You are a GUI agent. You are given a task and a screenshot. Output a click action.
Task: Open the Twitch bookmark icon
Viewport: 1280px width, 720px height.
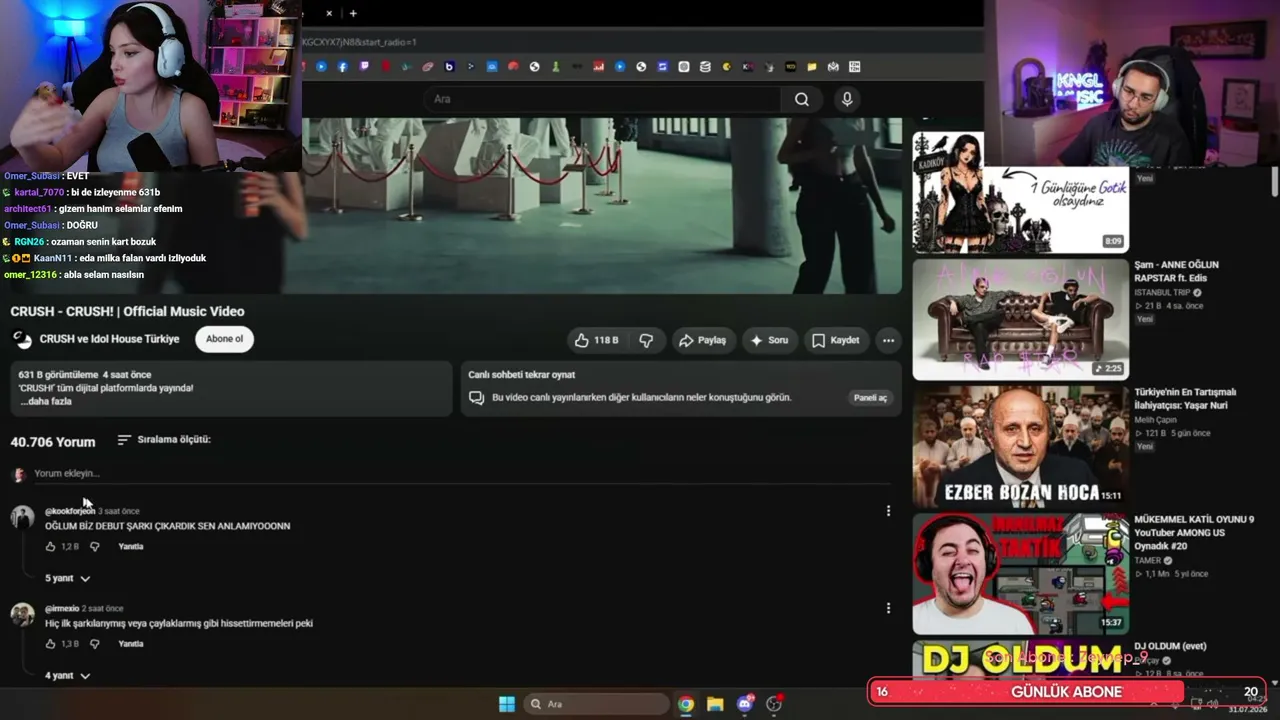364,67
